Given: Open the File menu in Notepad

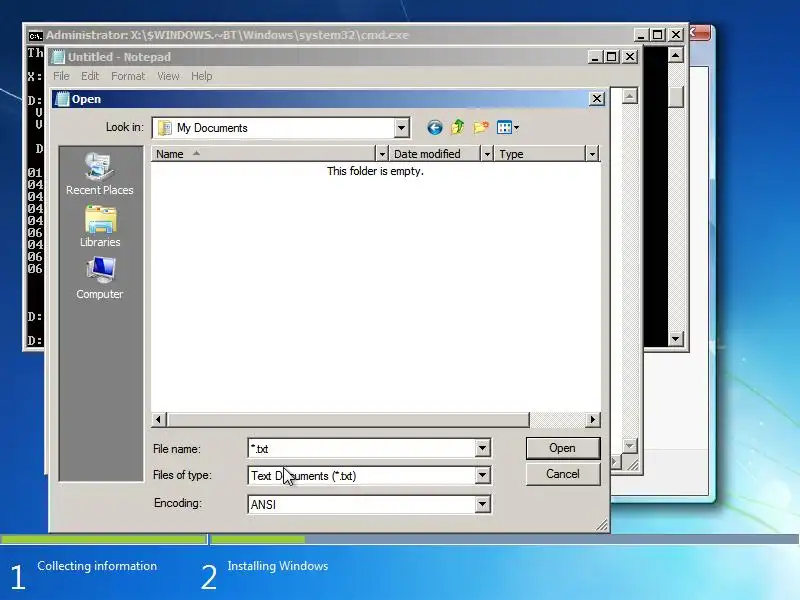Looking at the screenshot, I should point(61,76).
